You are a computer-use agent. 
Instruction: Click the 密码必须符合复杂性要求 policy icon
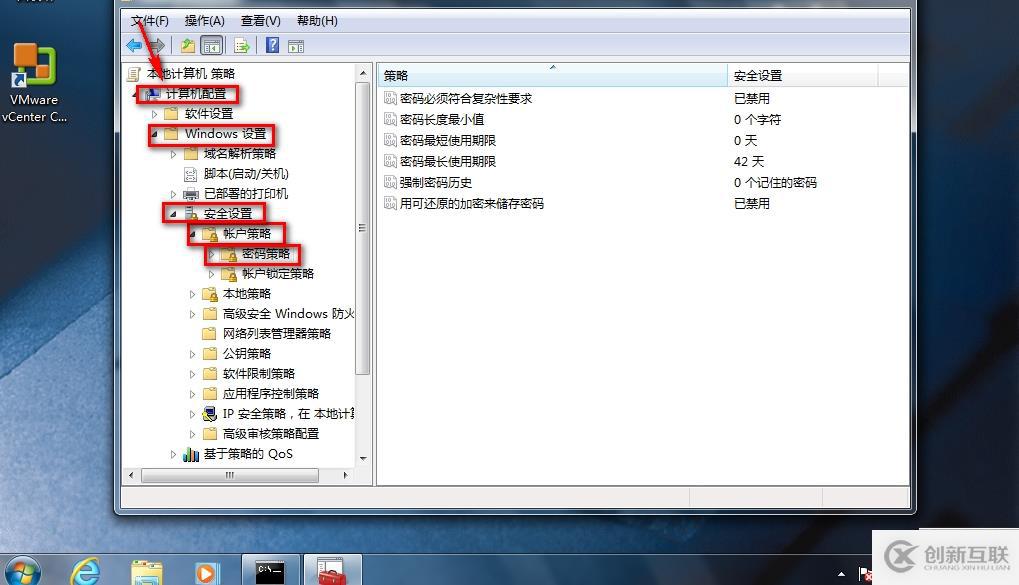tap(390, 98)
